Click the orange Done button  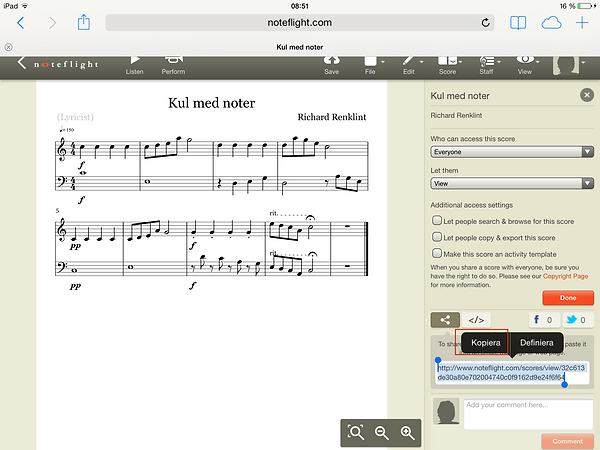(568, 298)
